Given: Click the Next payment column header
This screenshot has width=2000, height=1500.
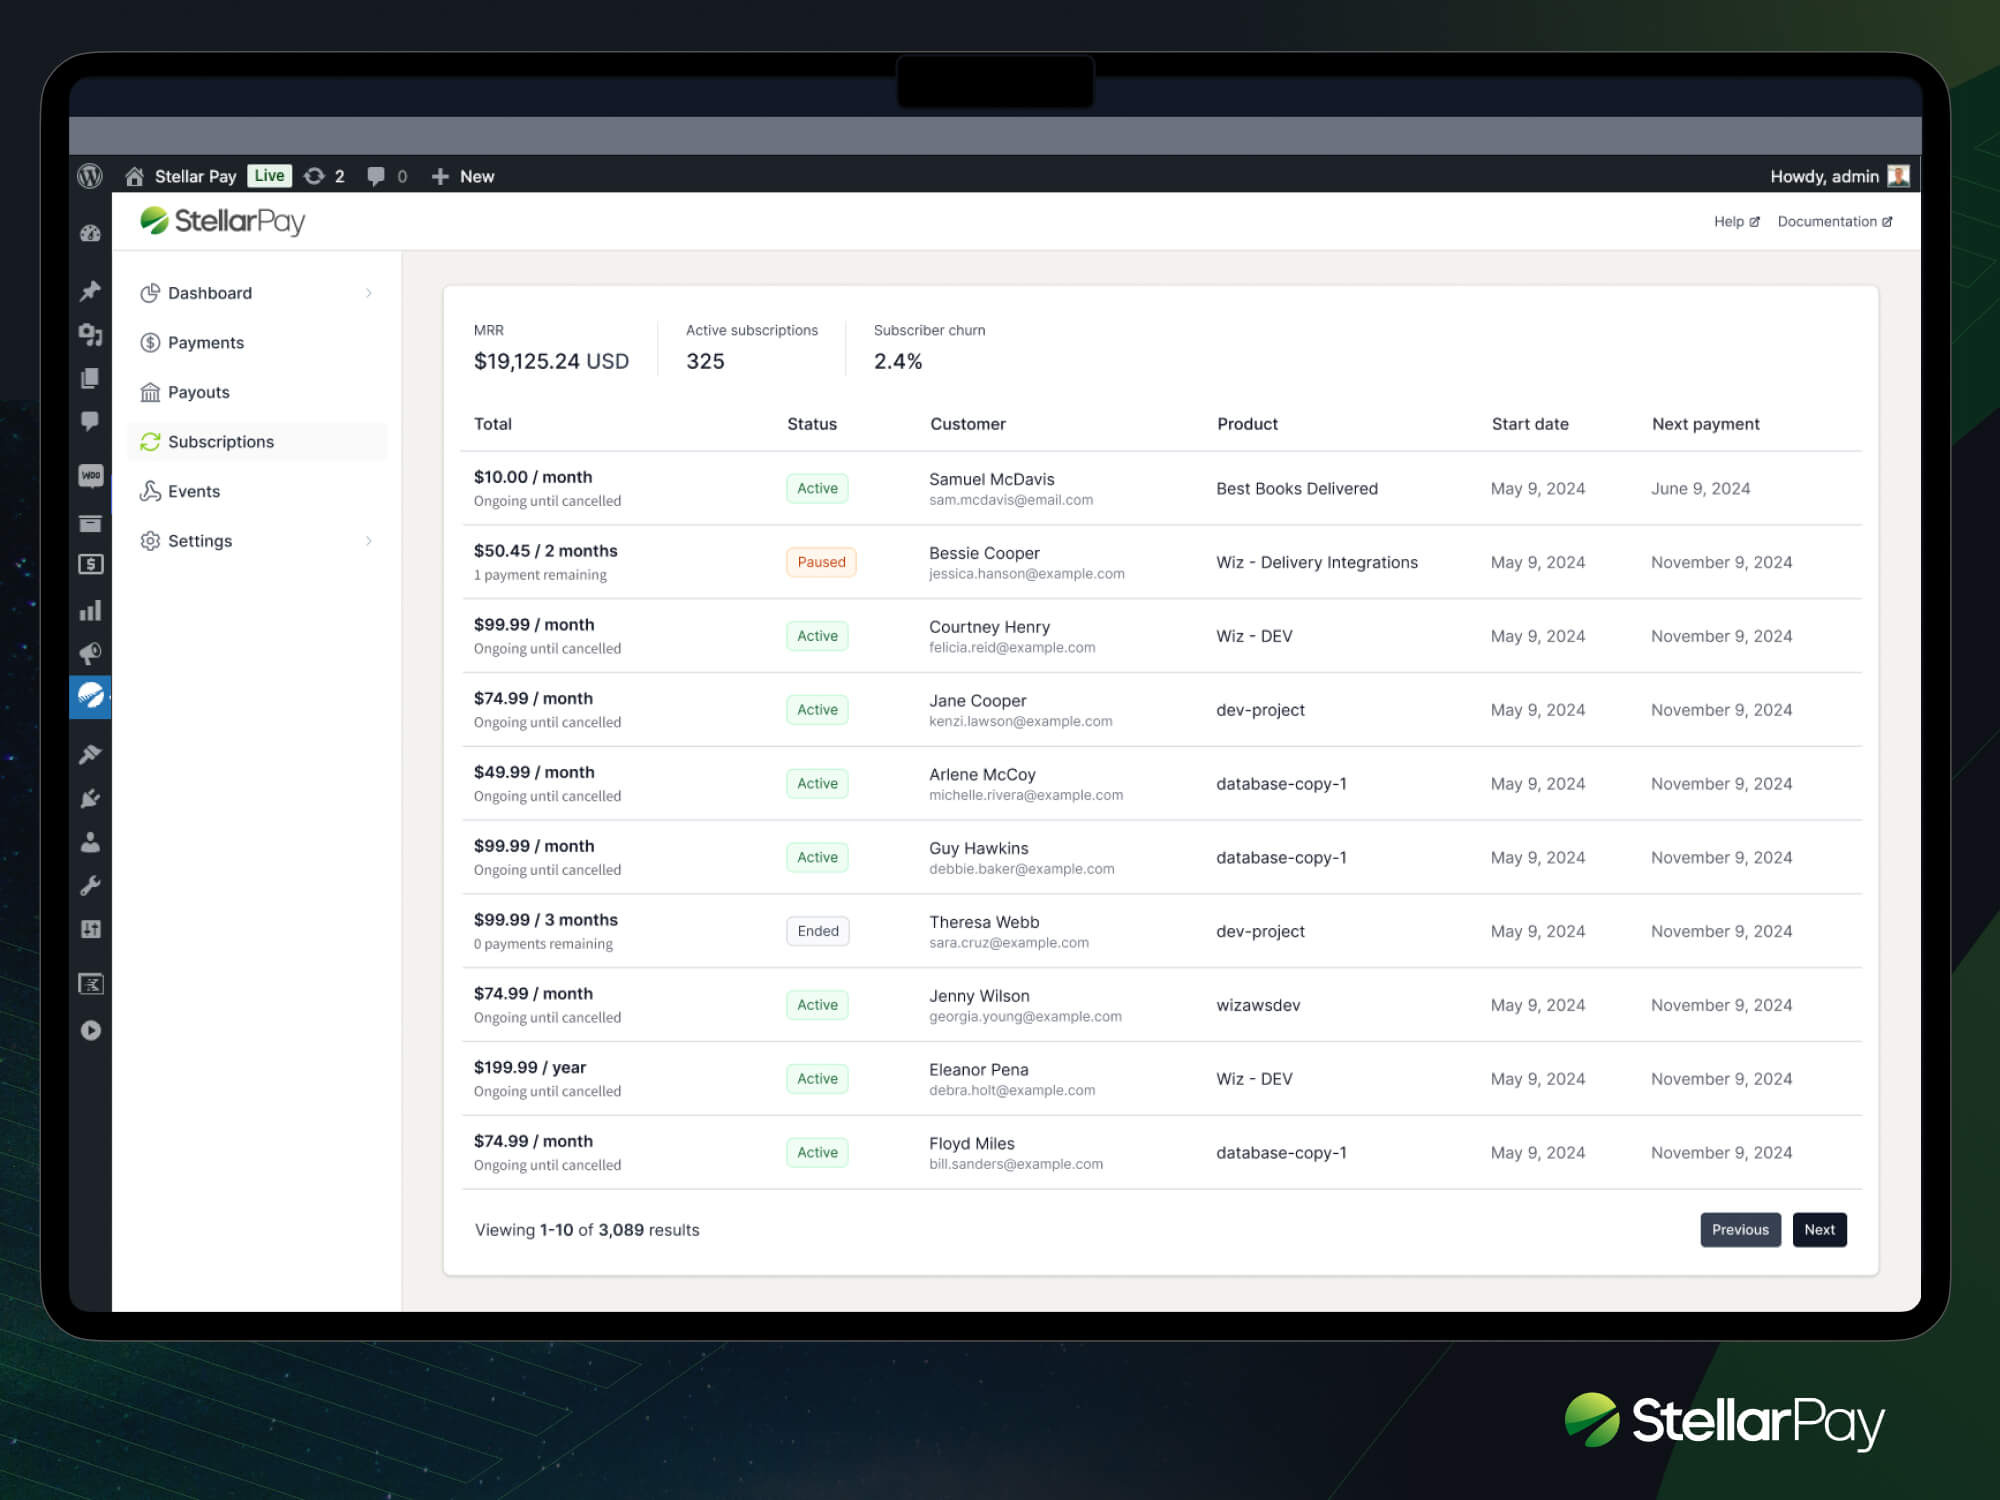Looking at the screenshot, I should coord(1706,424).
